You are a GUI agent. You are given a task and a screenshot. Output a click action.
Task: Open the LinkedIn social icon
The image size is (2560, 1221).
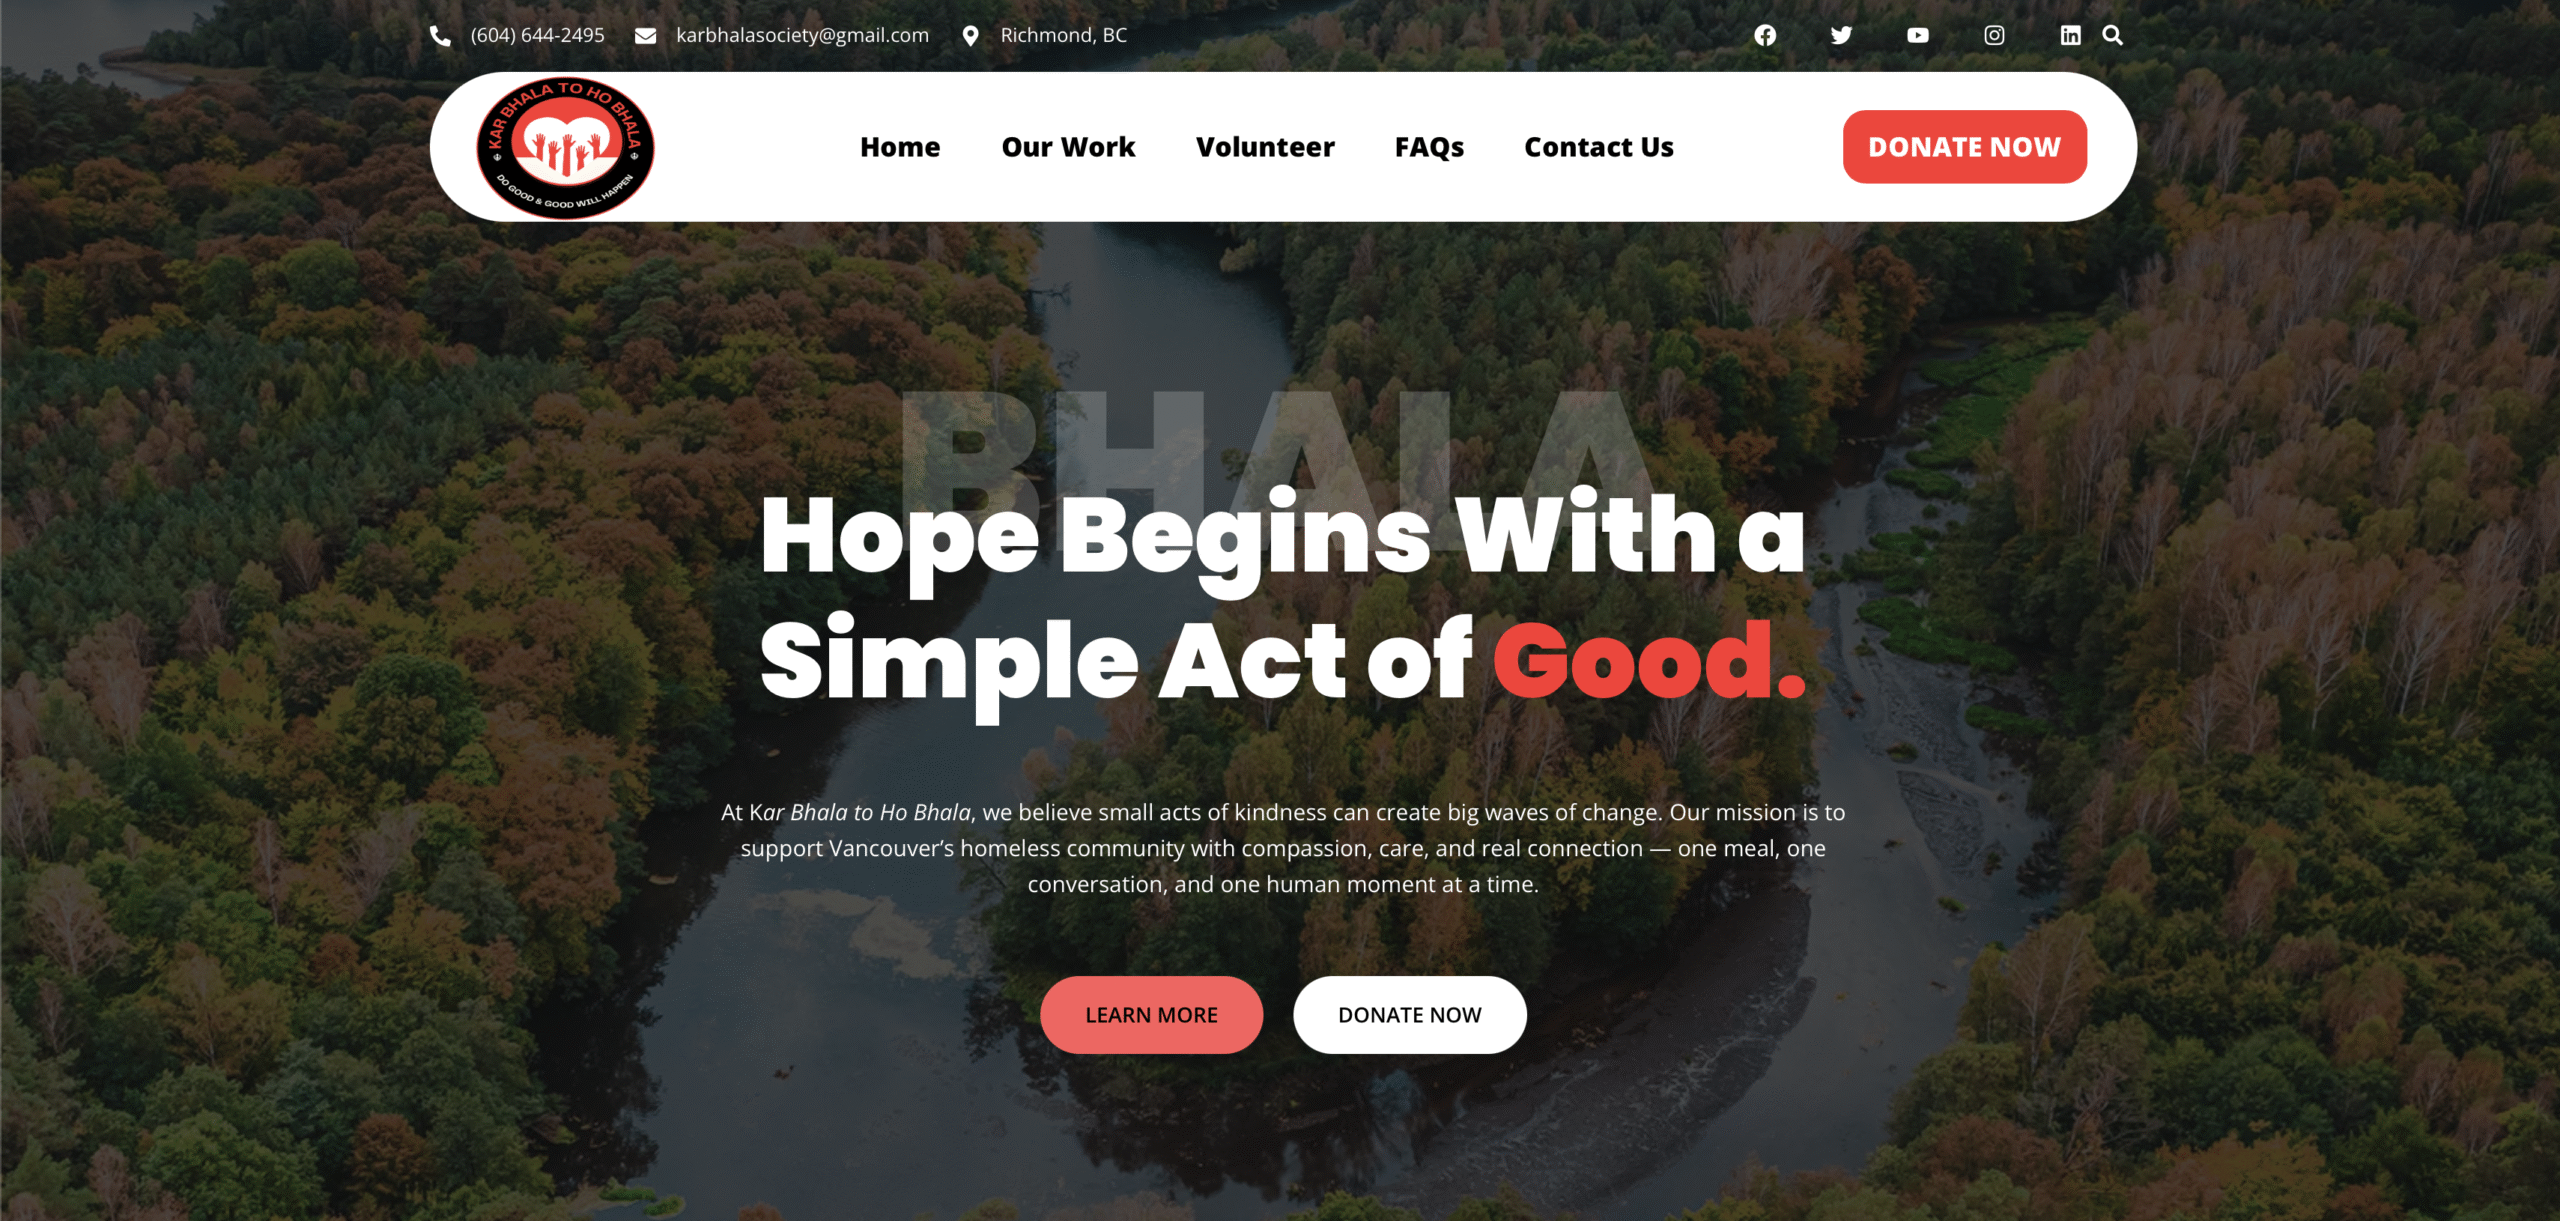(x=2070, y=35)
